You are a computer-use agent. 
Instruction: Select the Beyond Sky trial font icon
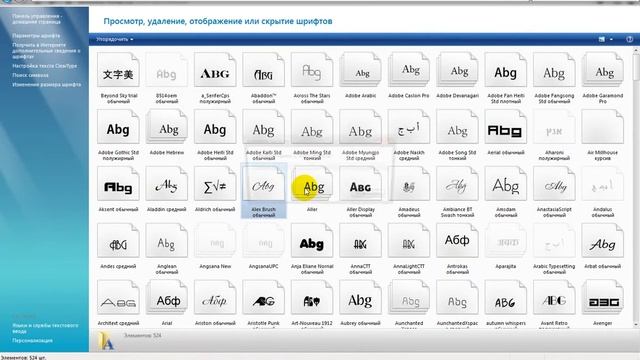point(118,70)
